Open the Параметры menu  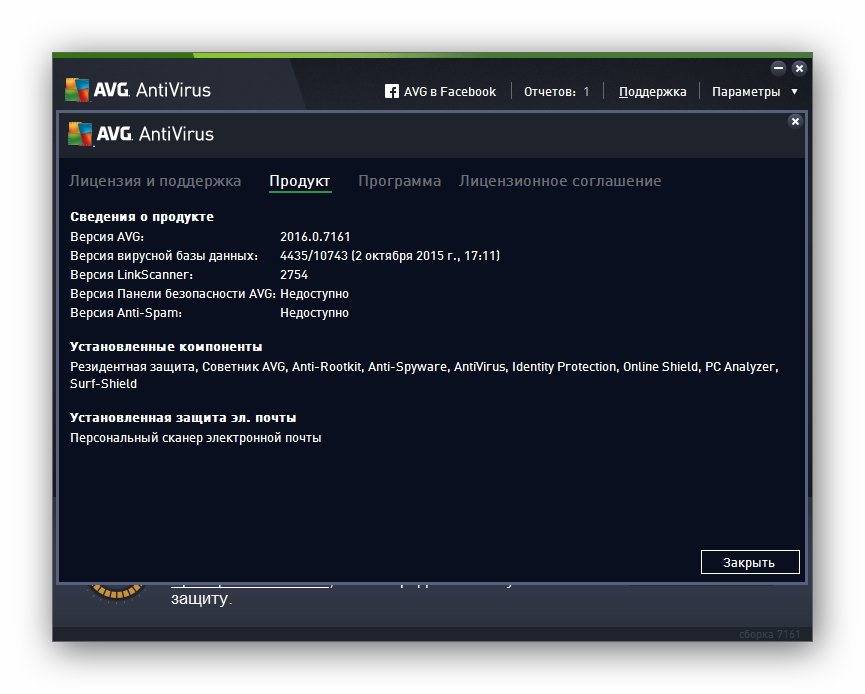(x=746, y=92)
